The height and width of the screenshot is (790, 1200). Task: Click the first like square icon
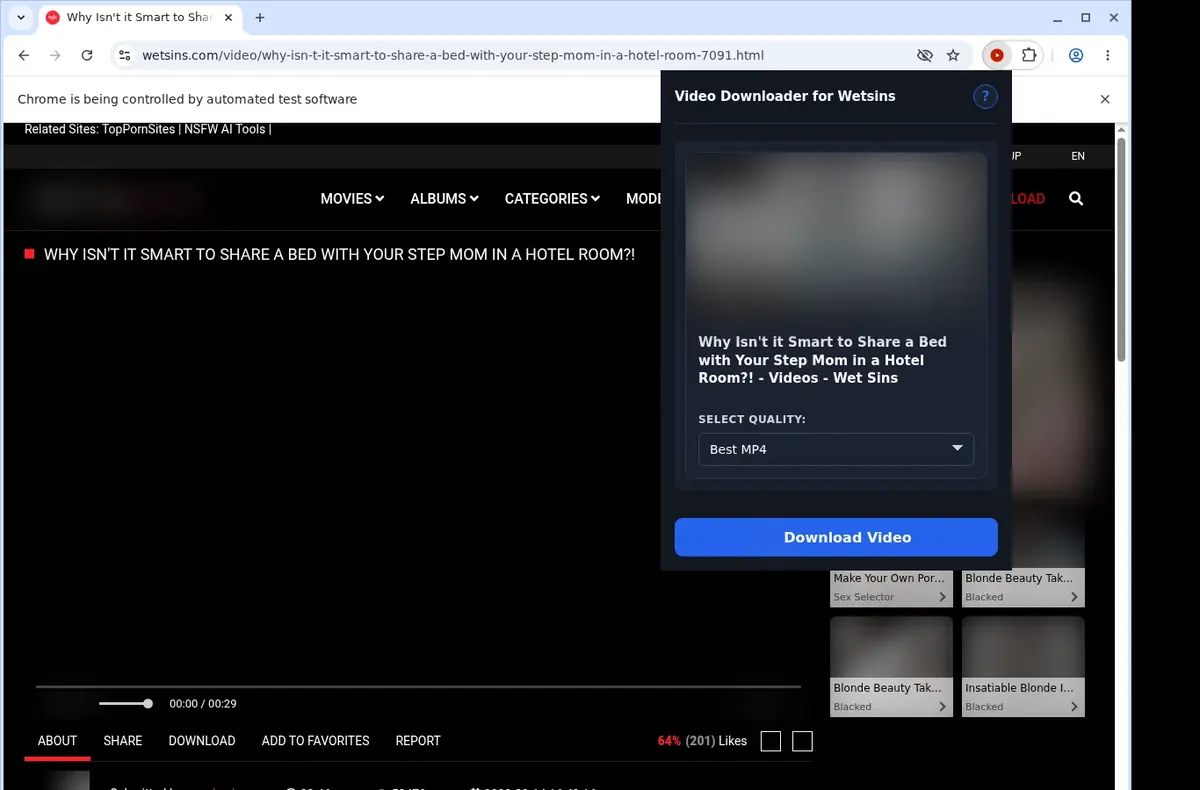pos(771,741)
